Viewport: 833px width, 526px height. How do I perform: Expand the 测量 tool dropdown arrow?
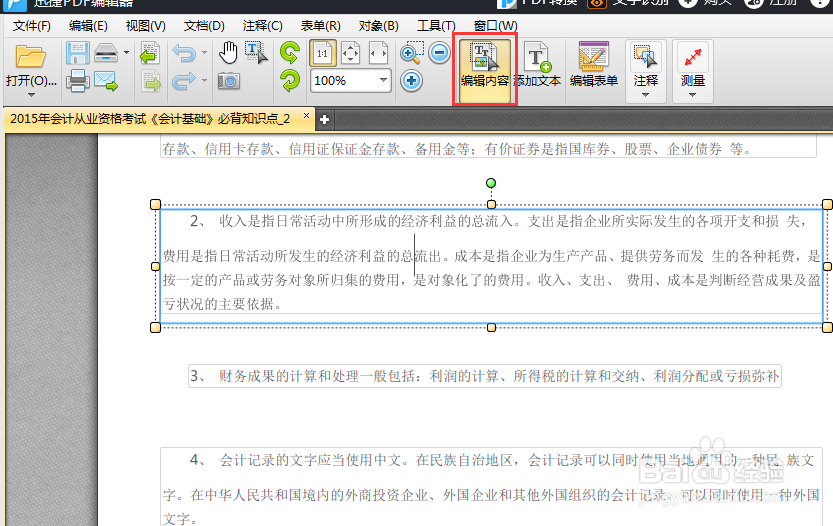tap(692, 95)
